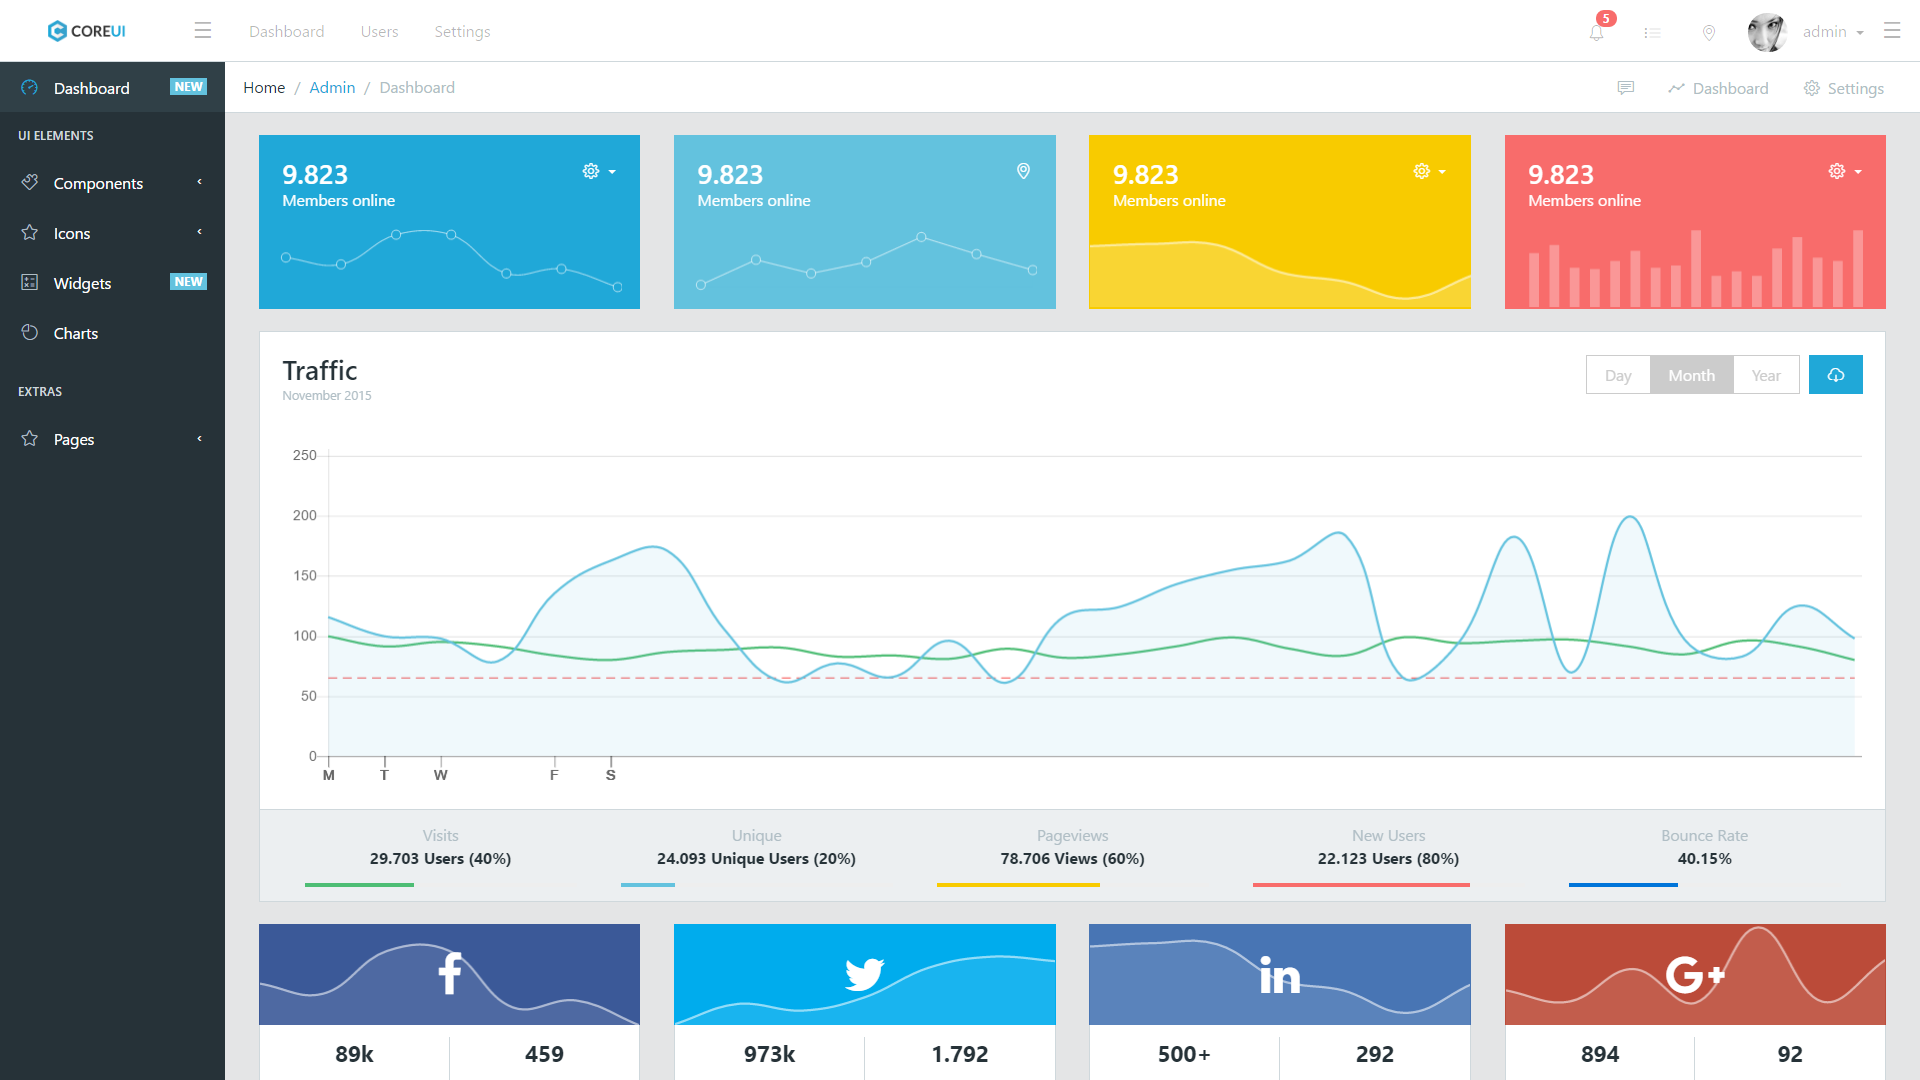Image resolution: width=1920 pixels, height=1080 pixels.
Task: Click the Admin breadcrumb link
Action: [x=330, y=87]
